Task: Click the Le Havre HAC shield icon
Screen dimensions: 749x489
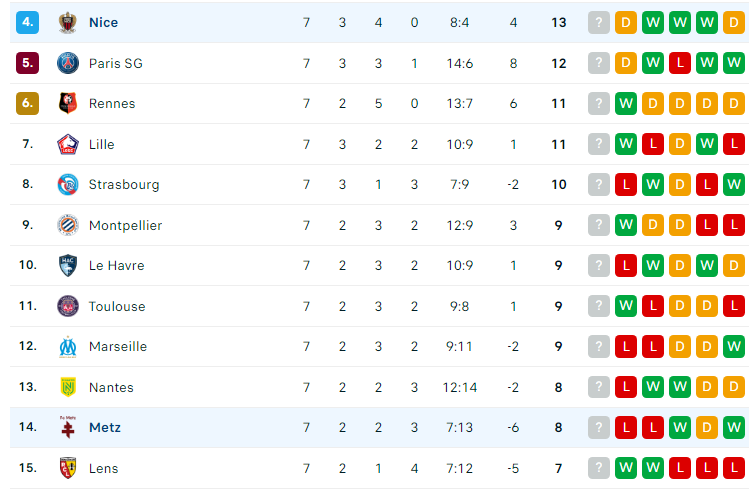Action: tap(68, 265)
